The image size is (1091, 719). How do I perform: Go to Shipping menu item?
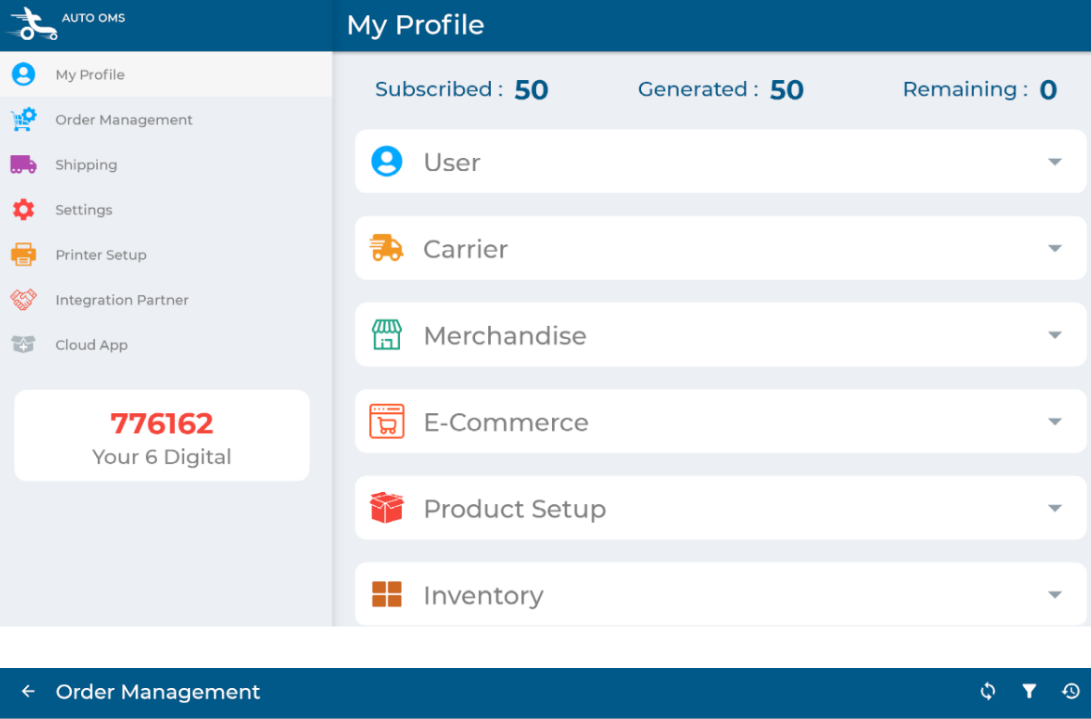click(x=166, y=164)
